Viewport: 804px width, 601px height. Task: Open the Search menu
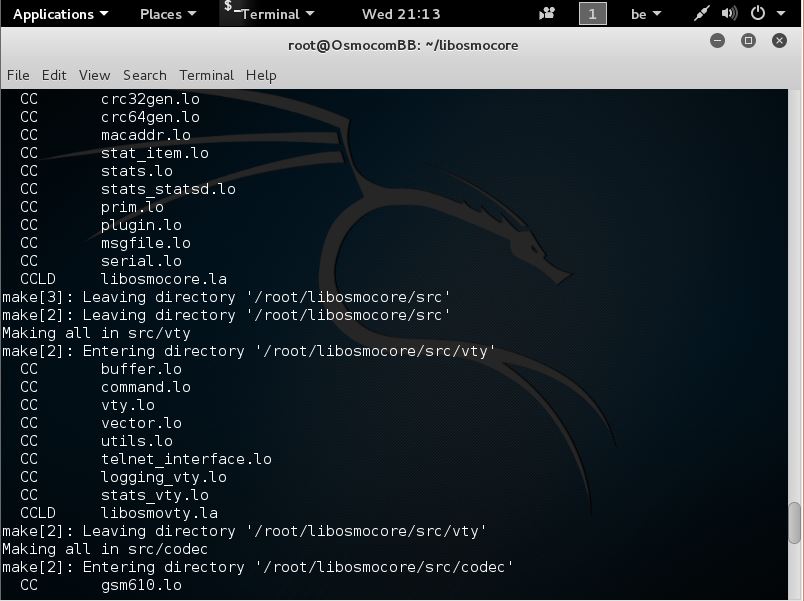145,75
